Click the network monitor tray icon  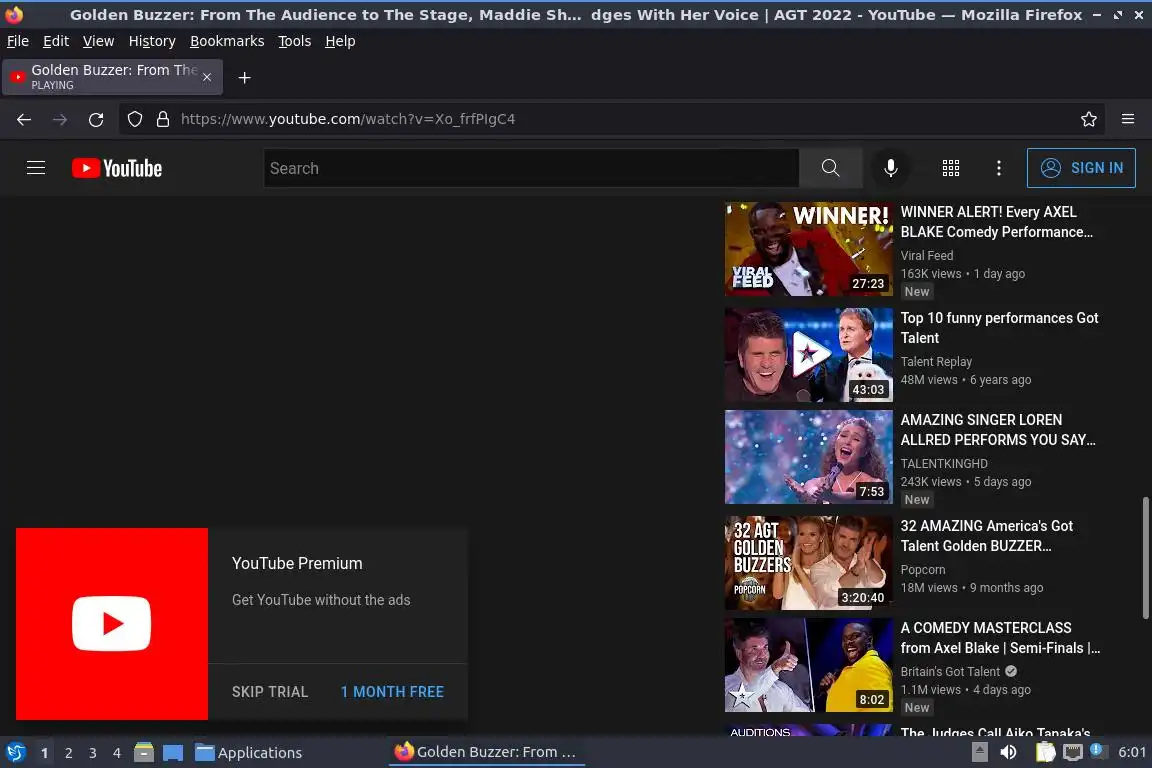pos(1073,752)
